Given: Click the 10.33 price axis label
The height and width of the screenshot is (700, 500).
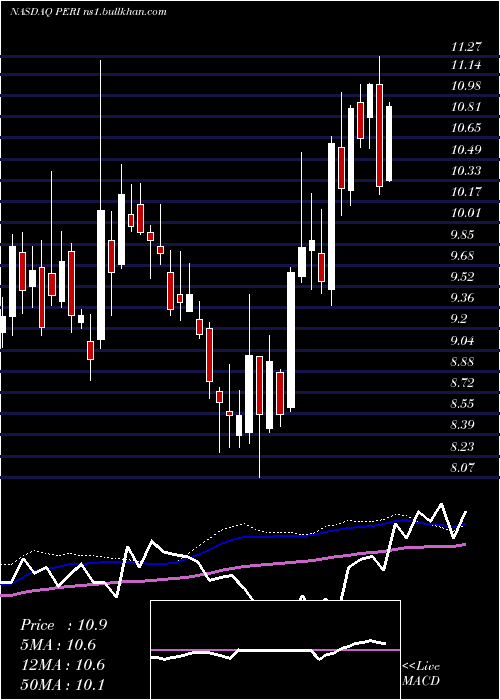Looking at the screenshot, I should 466,171.
